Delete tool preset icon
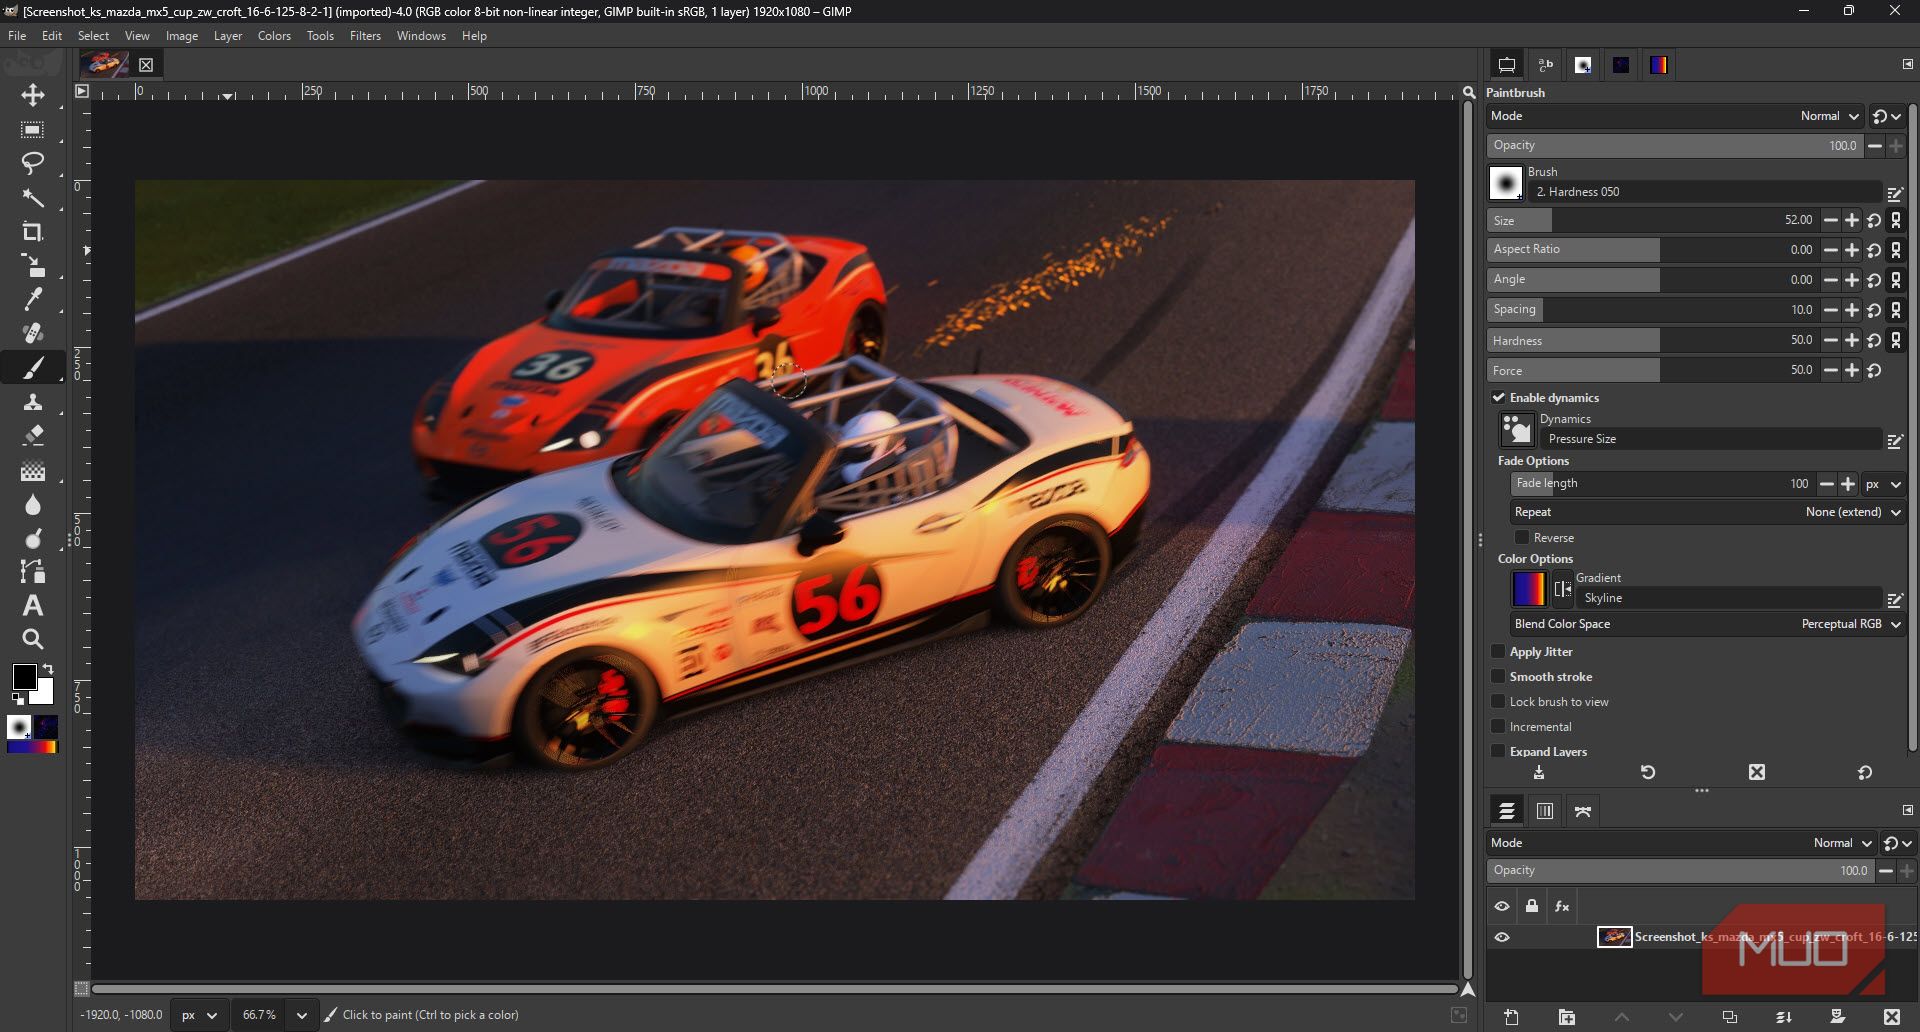 click(1757, 773)
